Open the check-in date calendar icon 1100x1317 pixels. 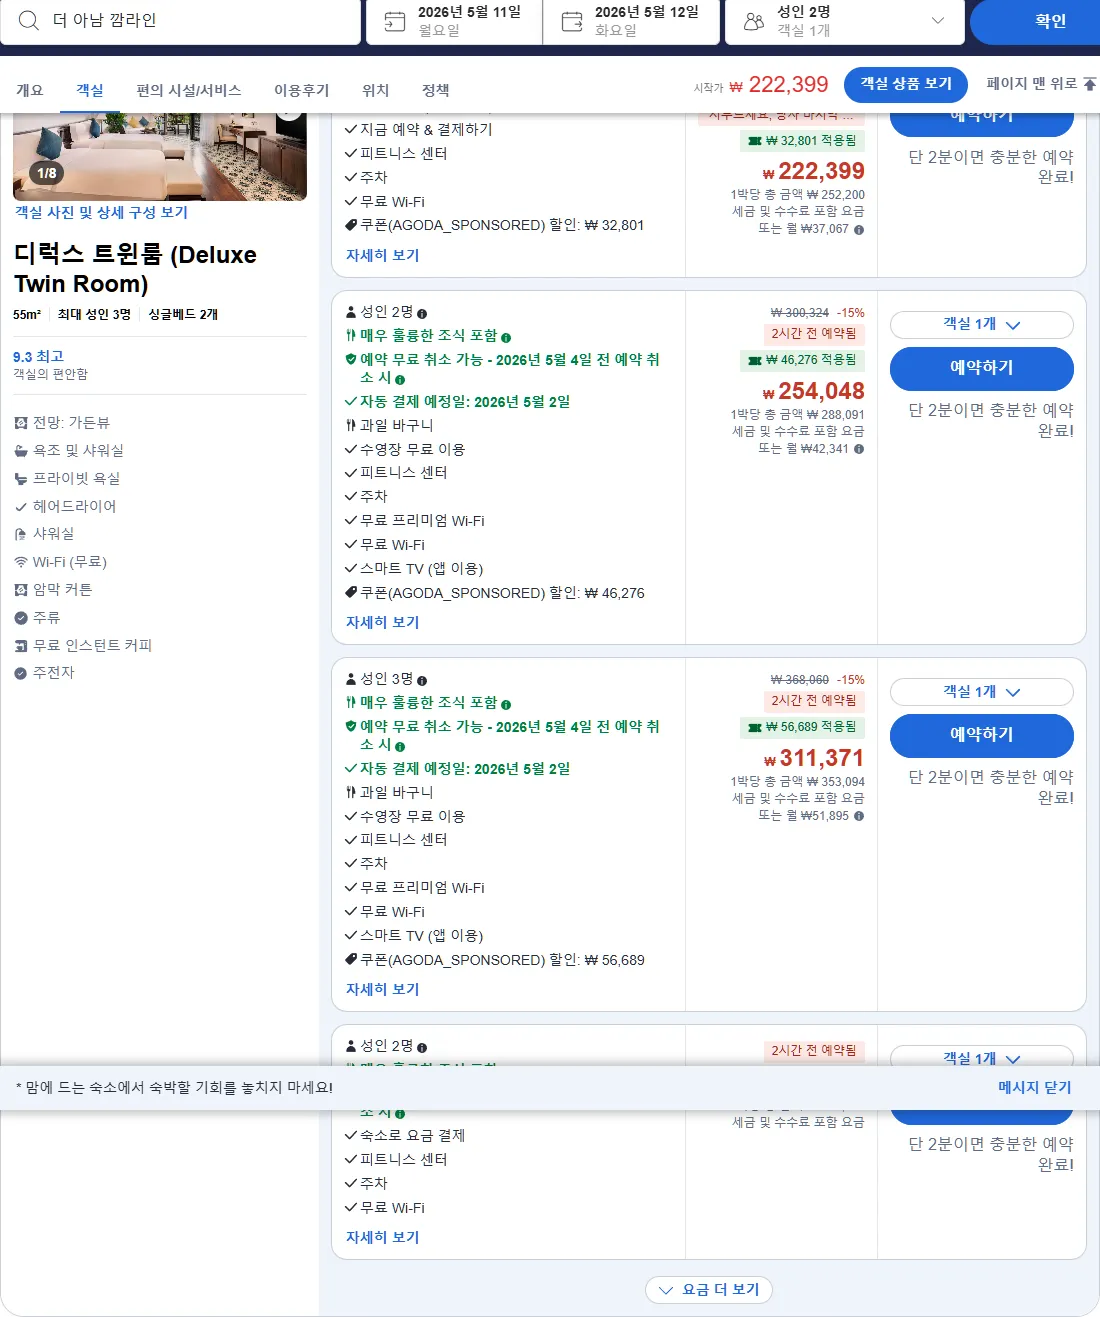point(395,21)
